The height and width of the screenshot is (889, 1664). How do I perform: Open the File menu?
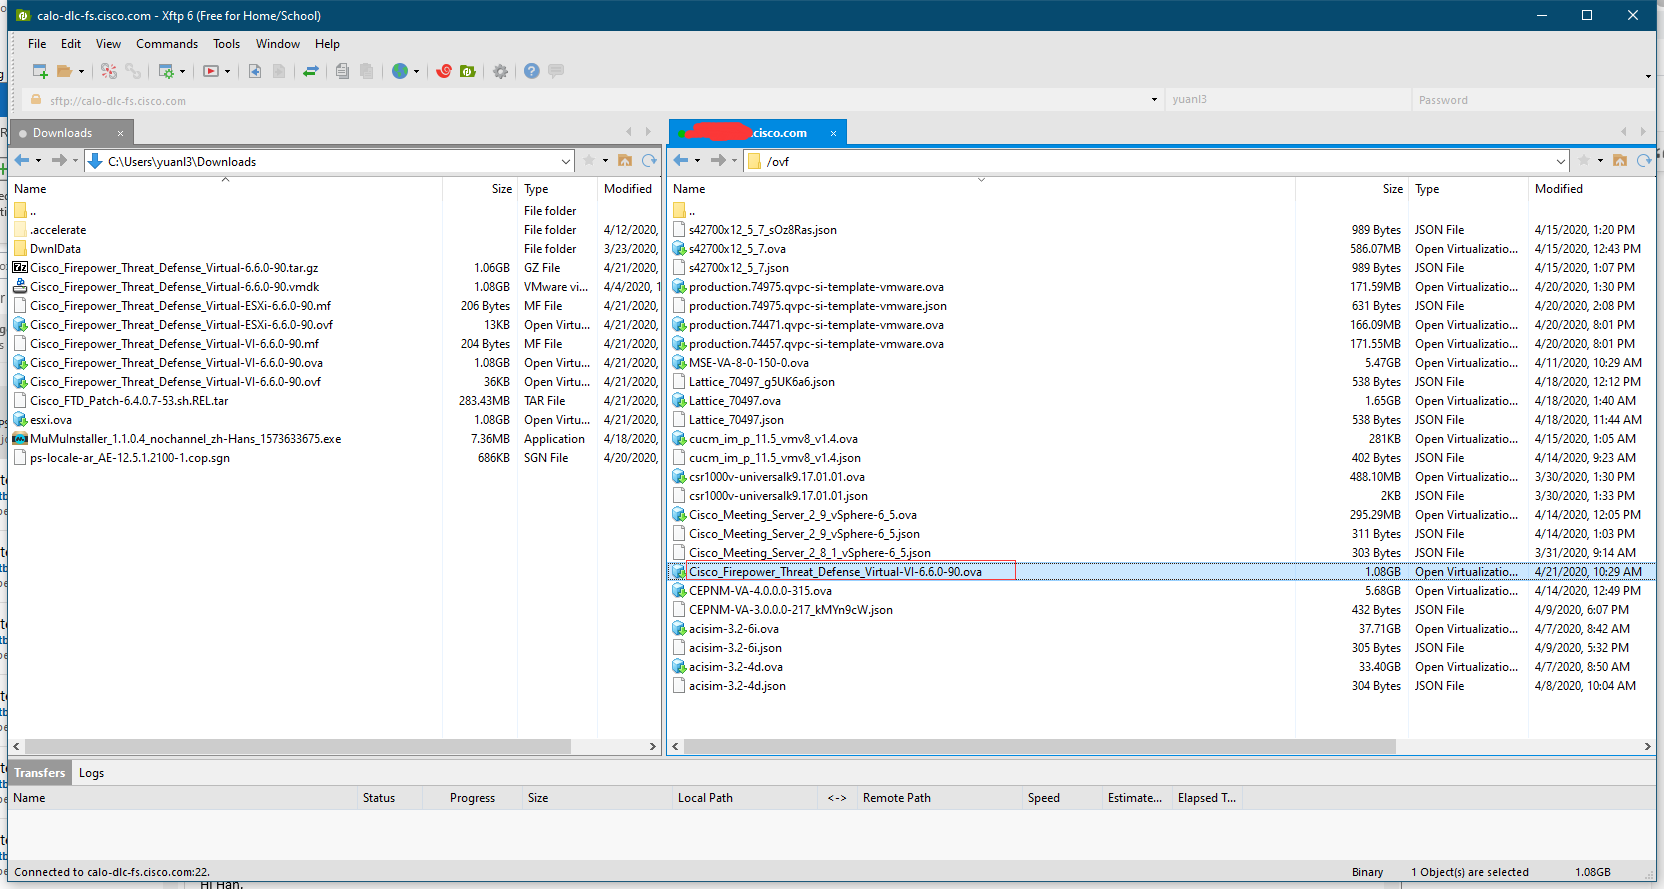tap(37, 44)
